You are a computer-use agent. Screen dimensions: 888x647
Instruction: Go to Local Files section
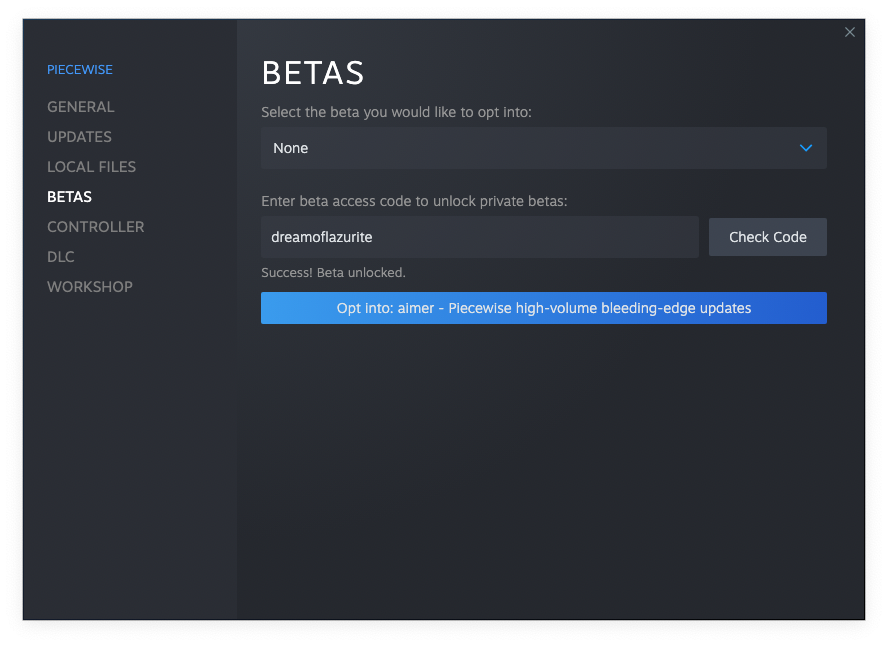point(91,167)
